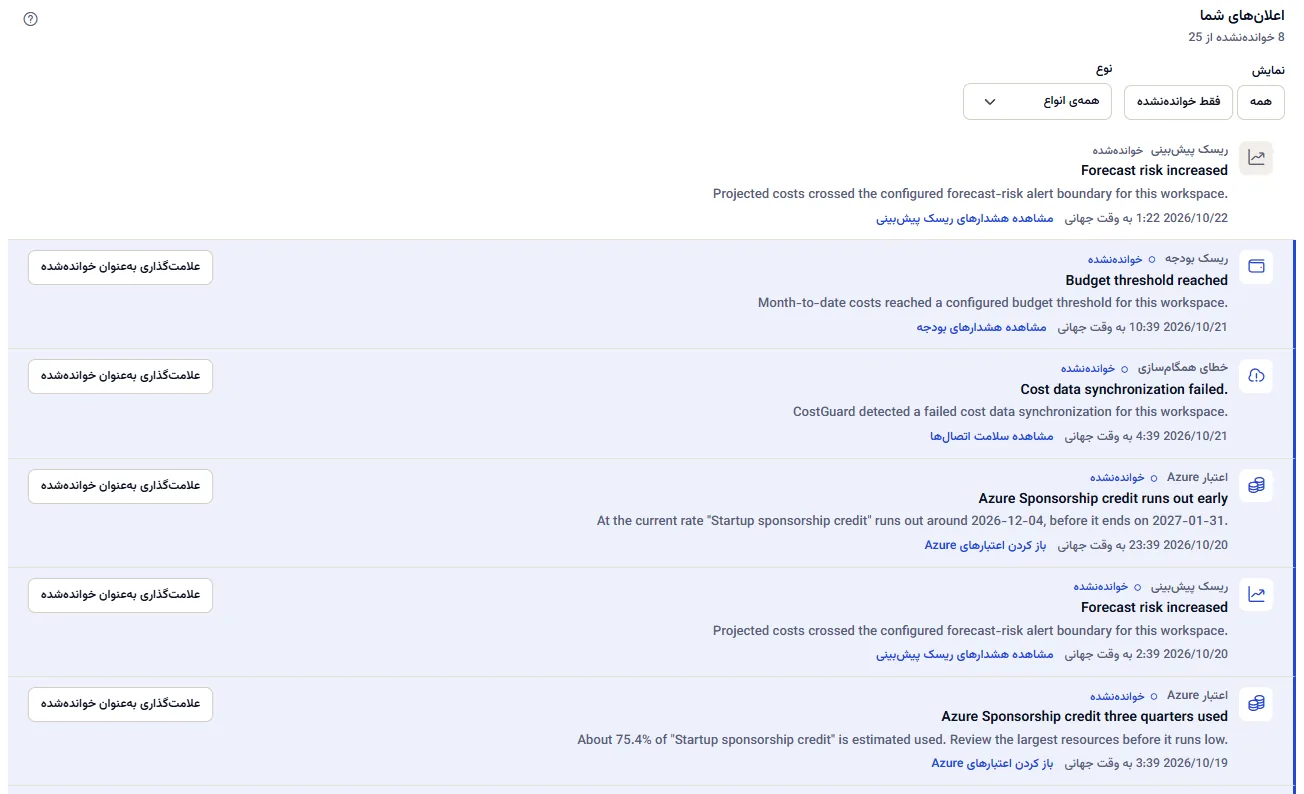
Task: Open the help question mark icon
Action: pos(30,19)
